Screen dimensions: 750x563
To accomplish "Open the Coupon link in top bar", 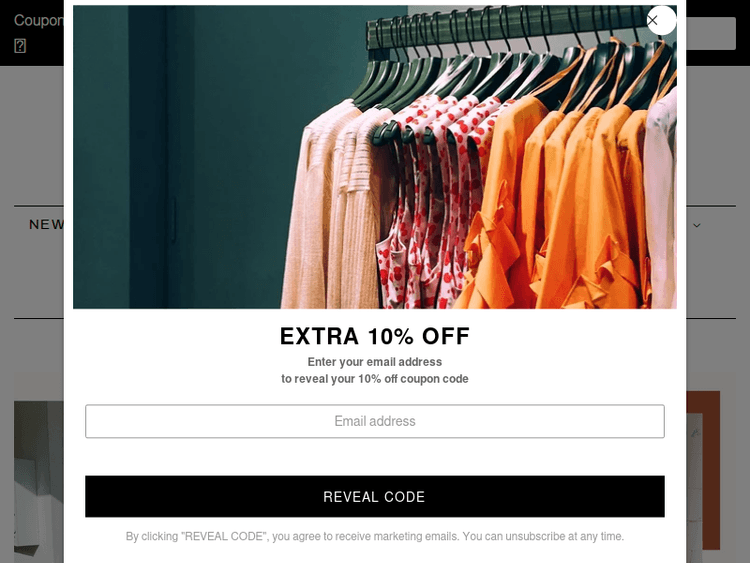I will coord(38,21).
